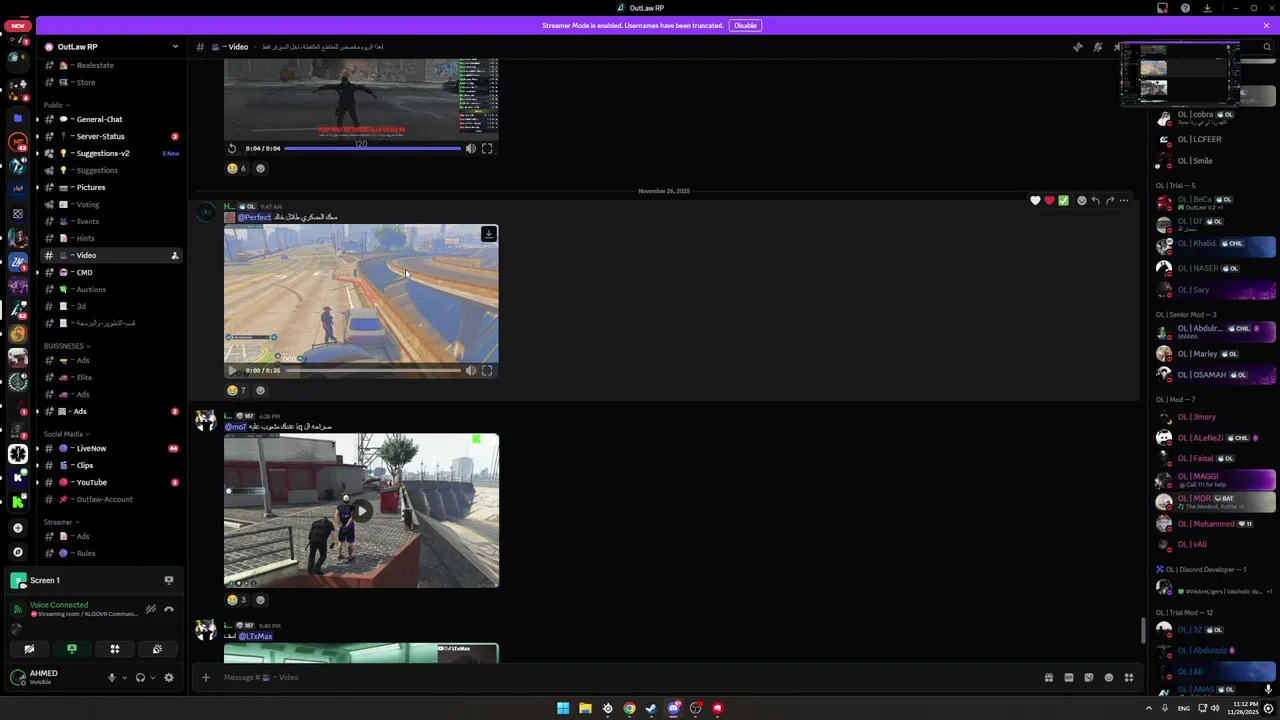Collapse the BUISSNESS category
Screen dimensions: 1280x720
(x=66, y=346)
